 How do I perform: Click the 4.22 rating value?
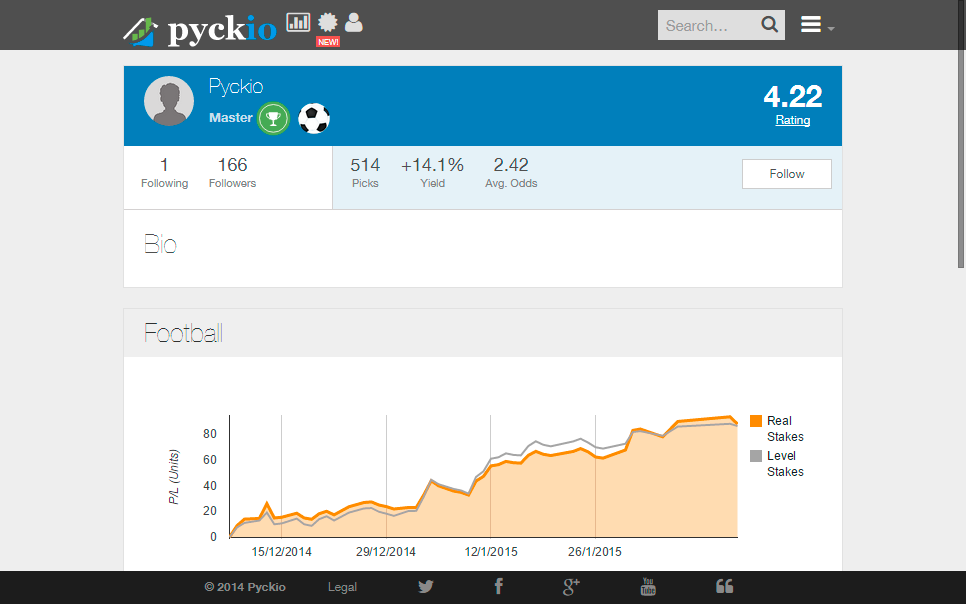pyautogui.click(x=792, y=97)
